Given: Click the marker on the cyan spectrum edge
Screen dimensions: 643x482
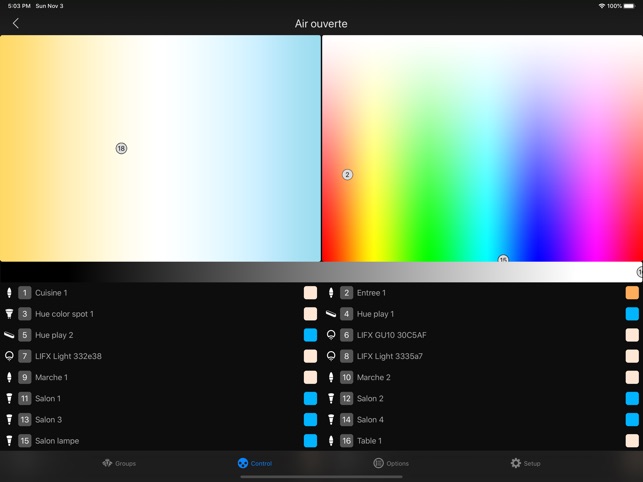Looking at the screenshot, I should point(503,258).
